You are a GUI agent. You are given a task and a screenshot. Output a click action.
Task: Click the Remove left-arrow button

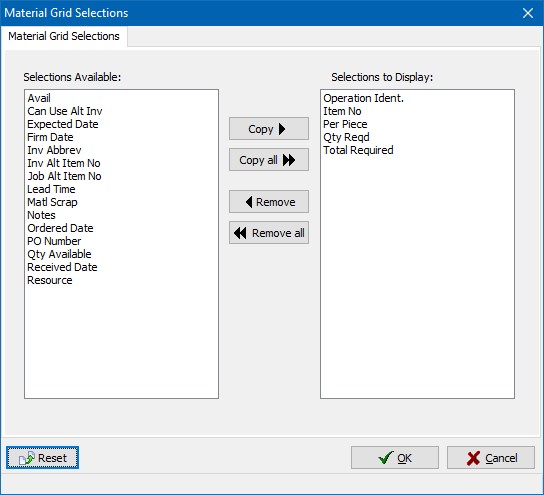tap(269, 202)
